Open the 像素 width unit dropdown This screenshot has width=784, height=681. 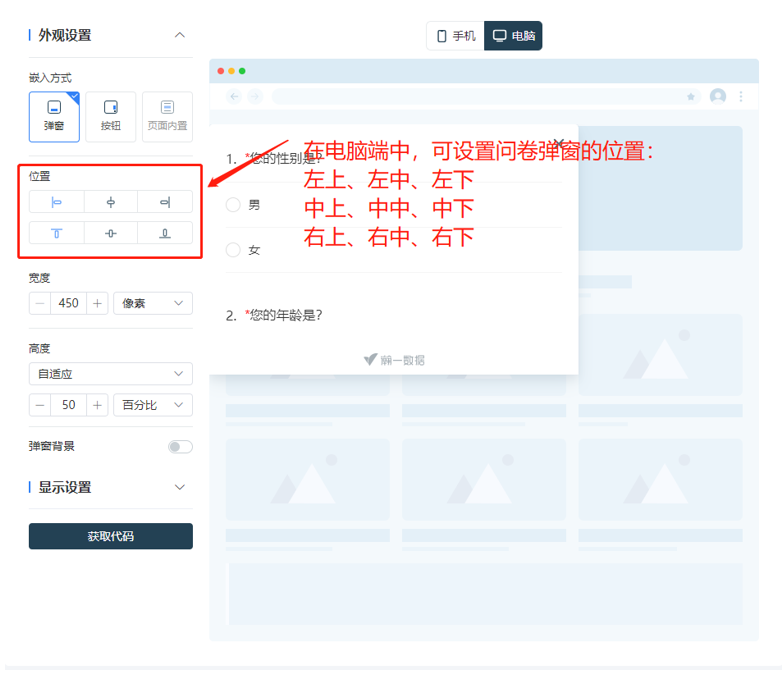point(153,303)
